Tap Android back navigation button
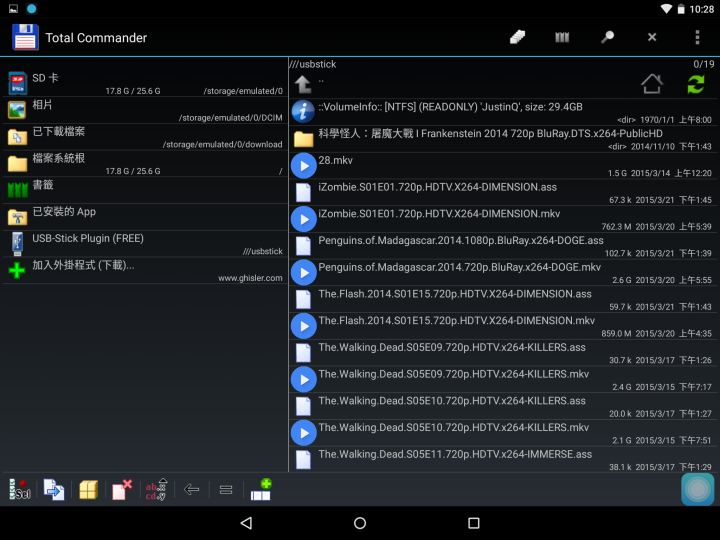 pos(246,523)
